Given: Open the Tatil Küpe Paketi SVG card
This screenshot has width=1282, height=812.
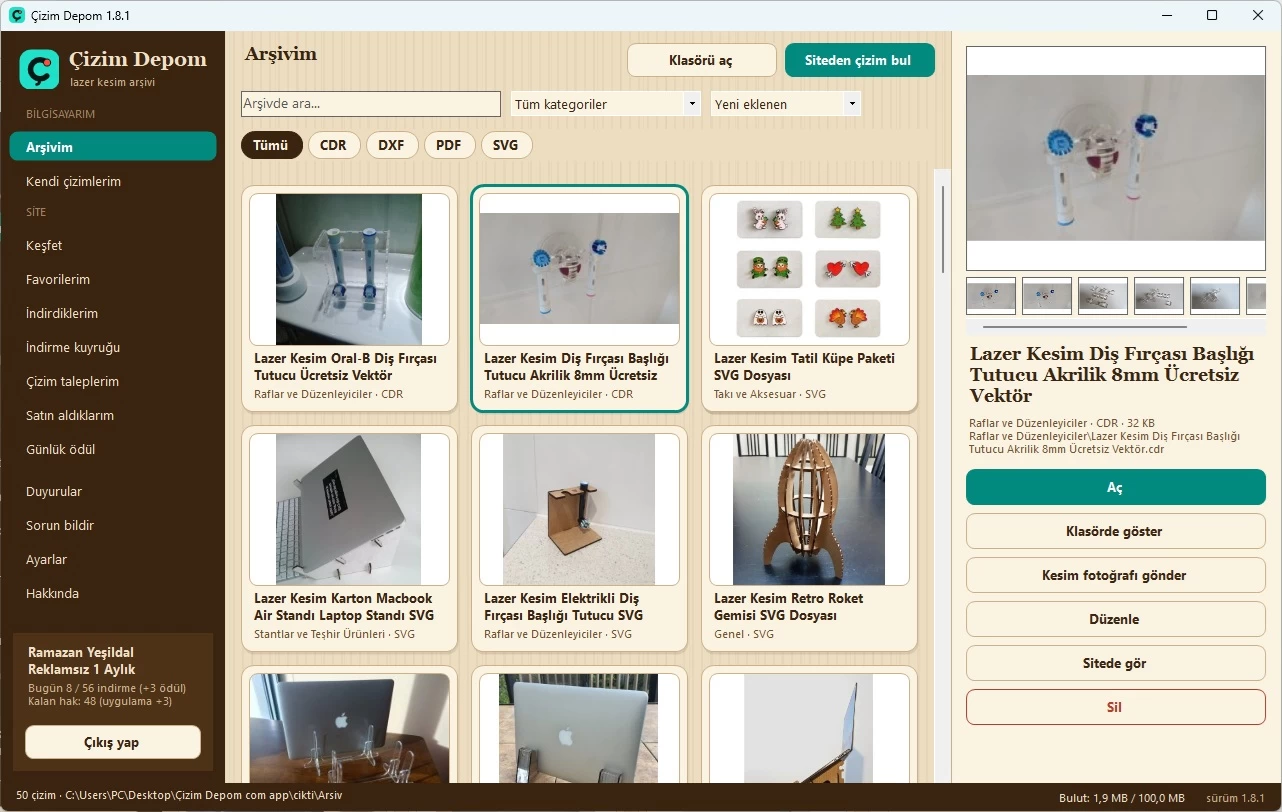Looking at the screenshot, I should tap(809, 298).
